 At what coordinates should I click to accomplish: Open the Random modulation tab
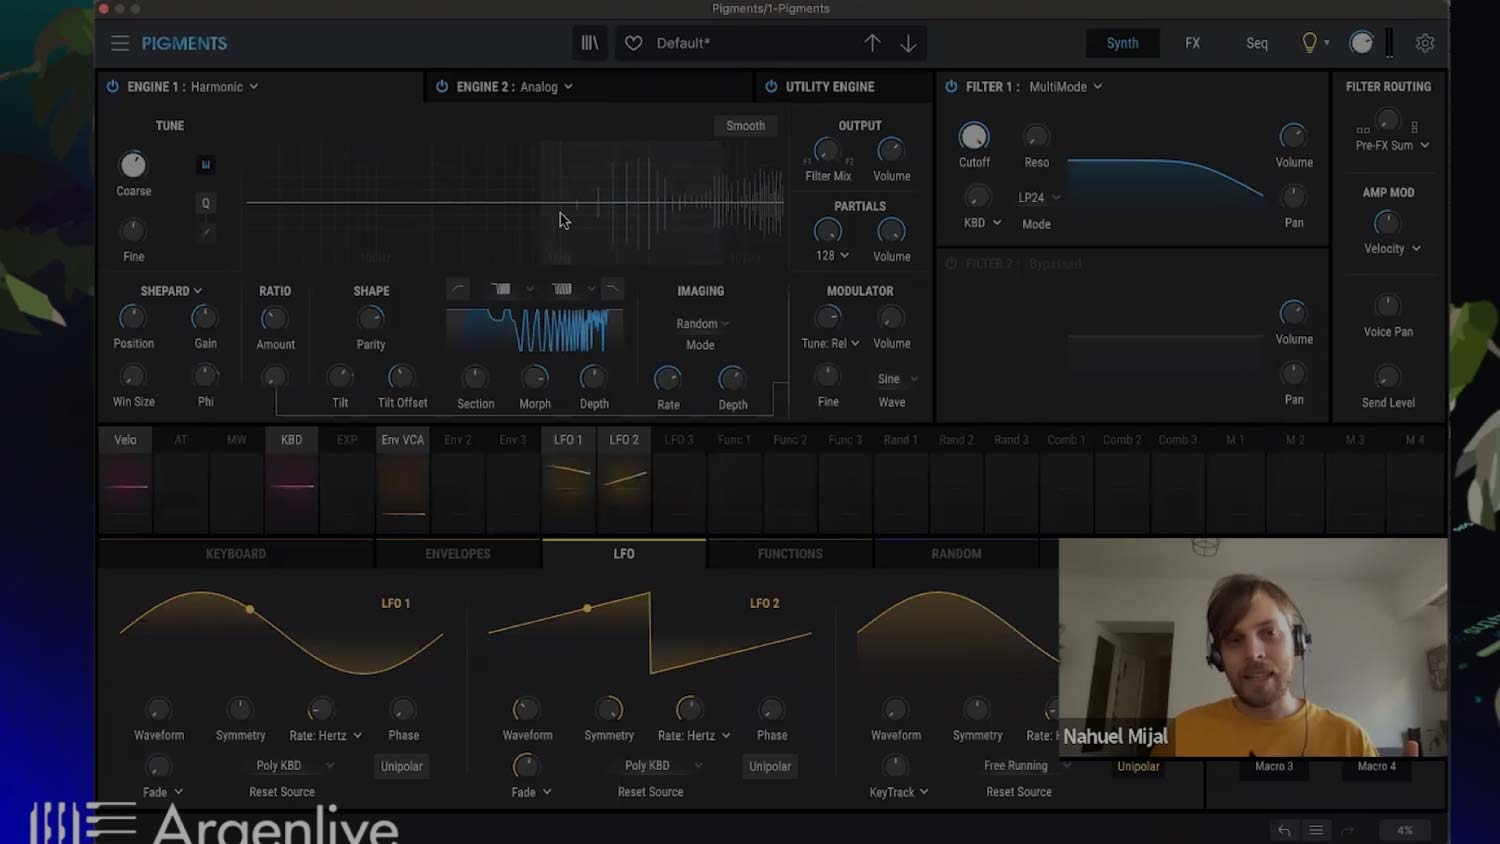956,554
